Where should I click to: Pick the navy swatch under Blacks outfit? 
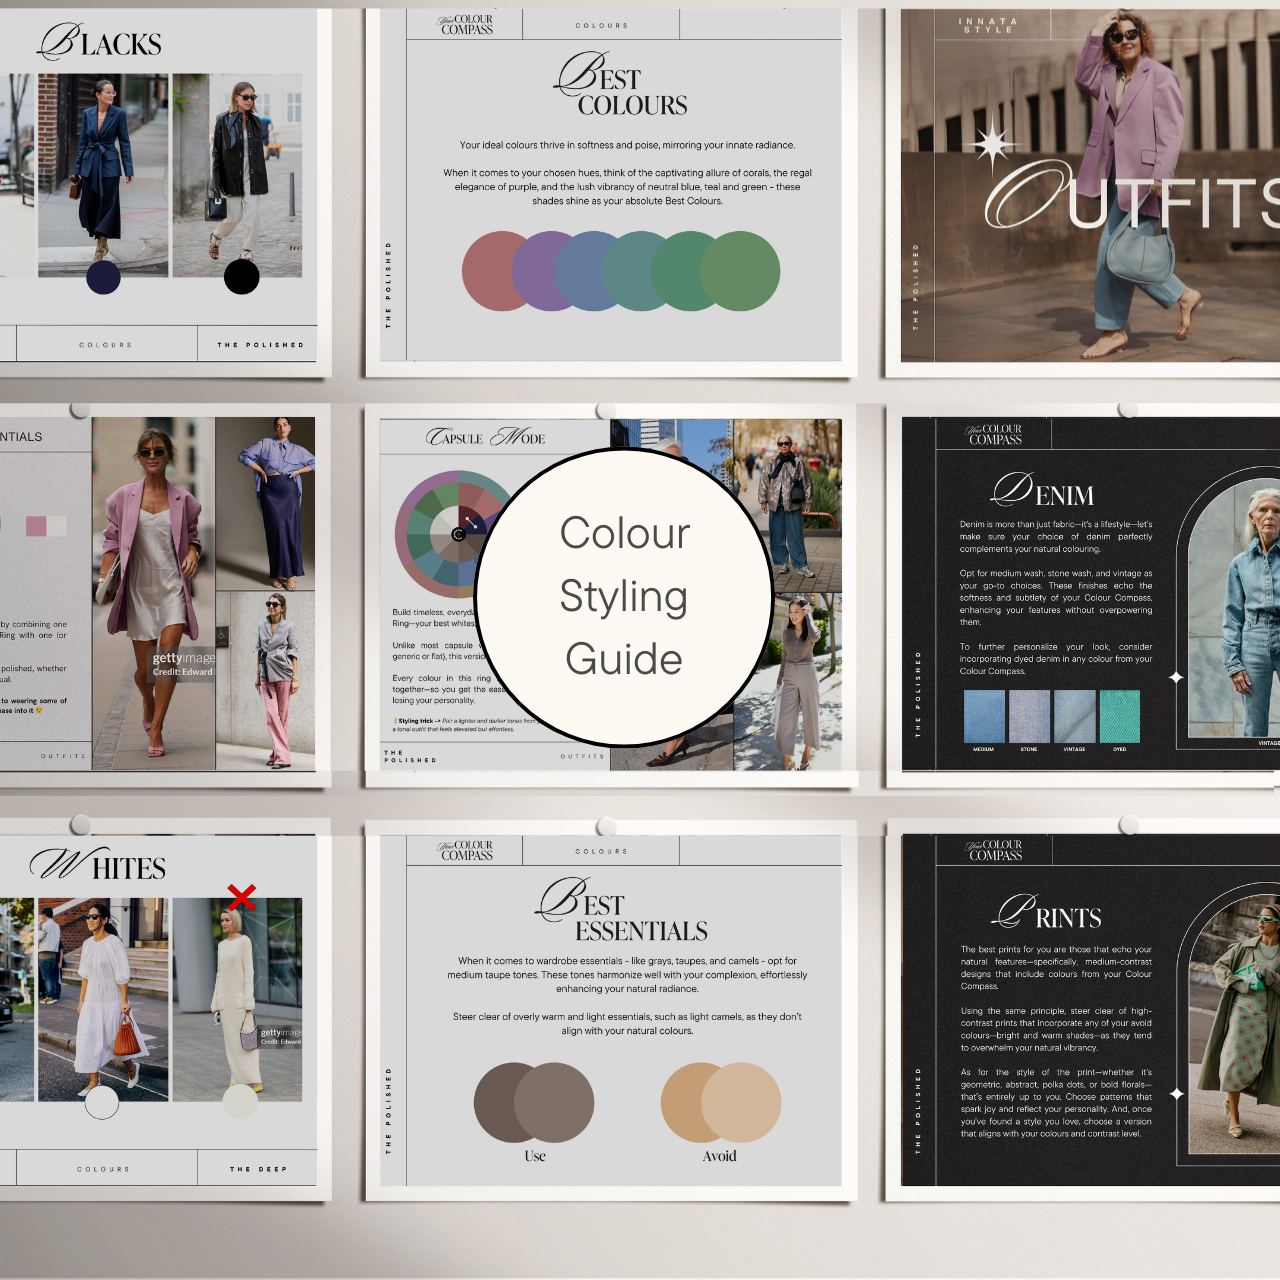(103, 277)
